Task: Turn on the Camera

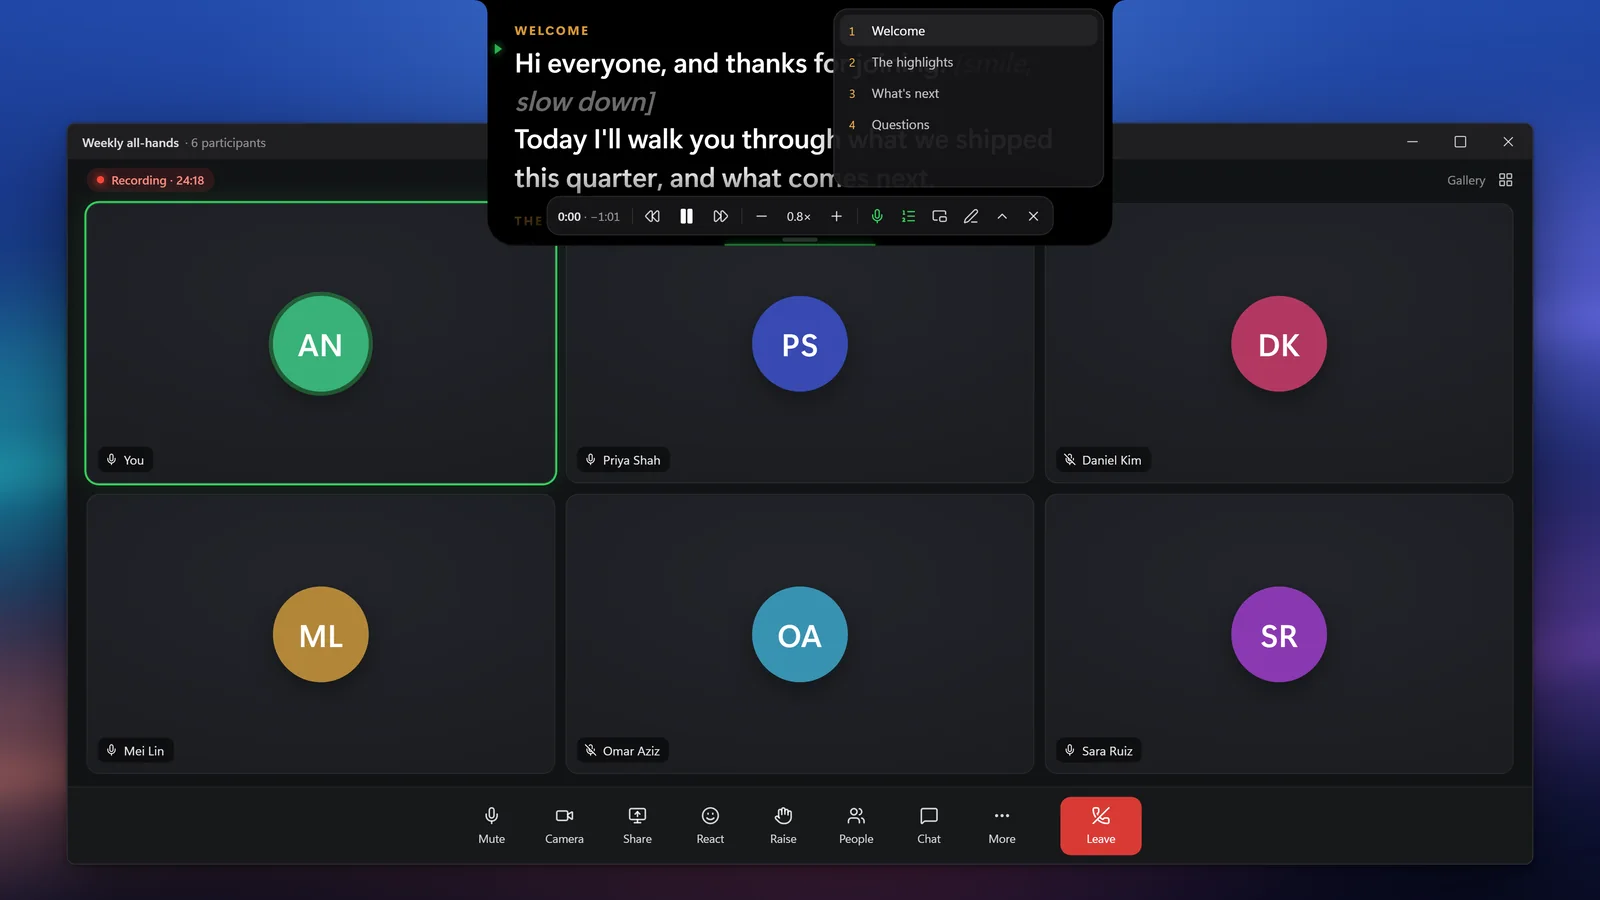Action: pyautogui.click(x=564, y=825)
